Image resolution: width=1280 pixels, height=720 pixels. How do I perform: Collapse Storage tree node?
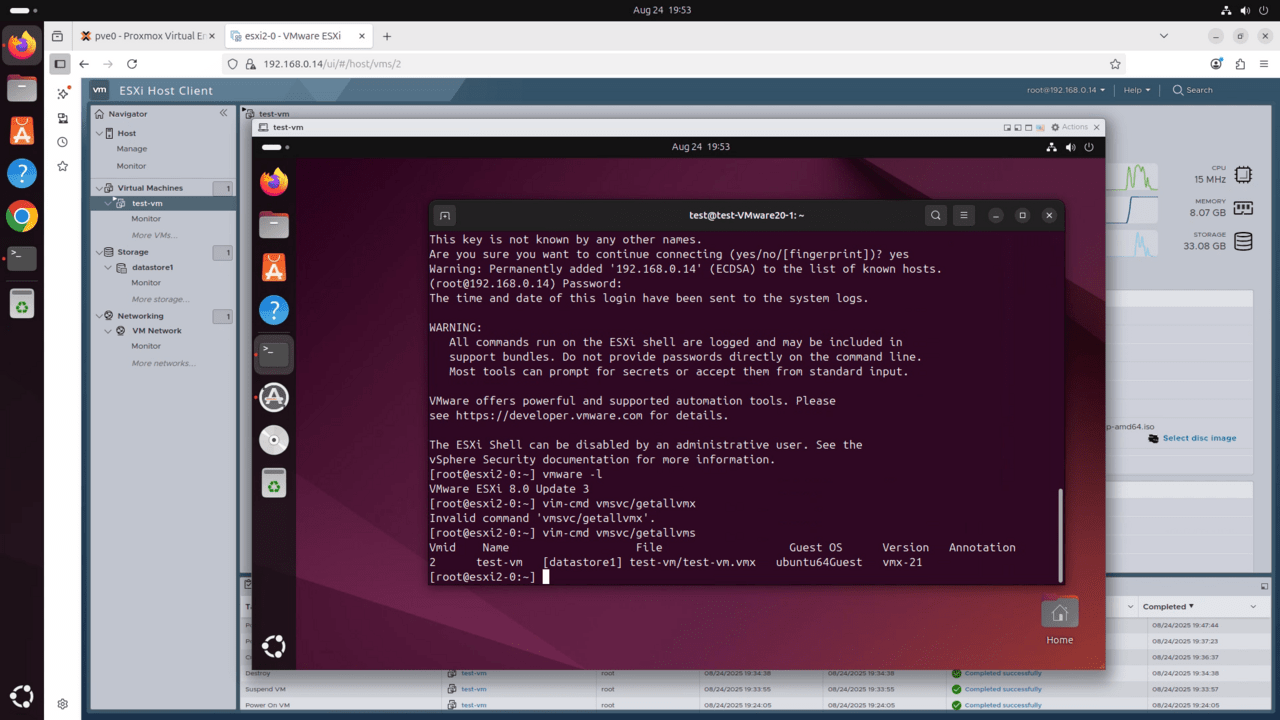(99, 252)
